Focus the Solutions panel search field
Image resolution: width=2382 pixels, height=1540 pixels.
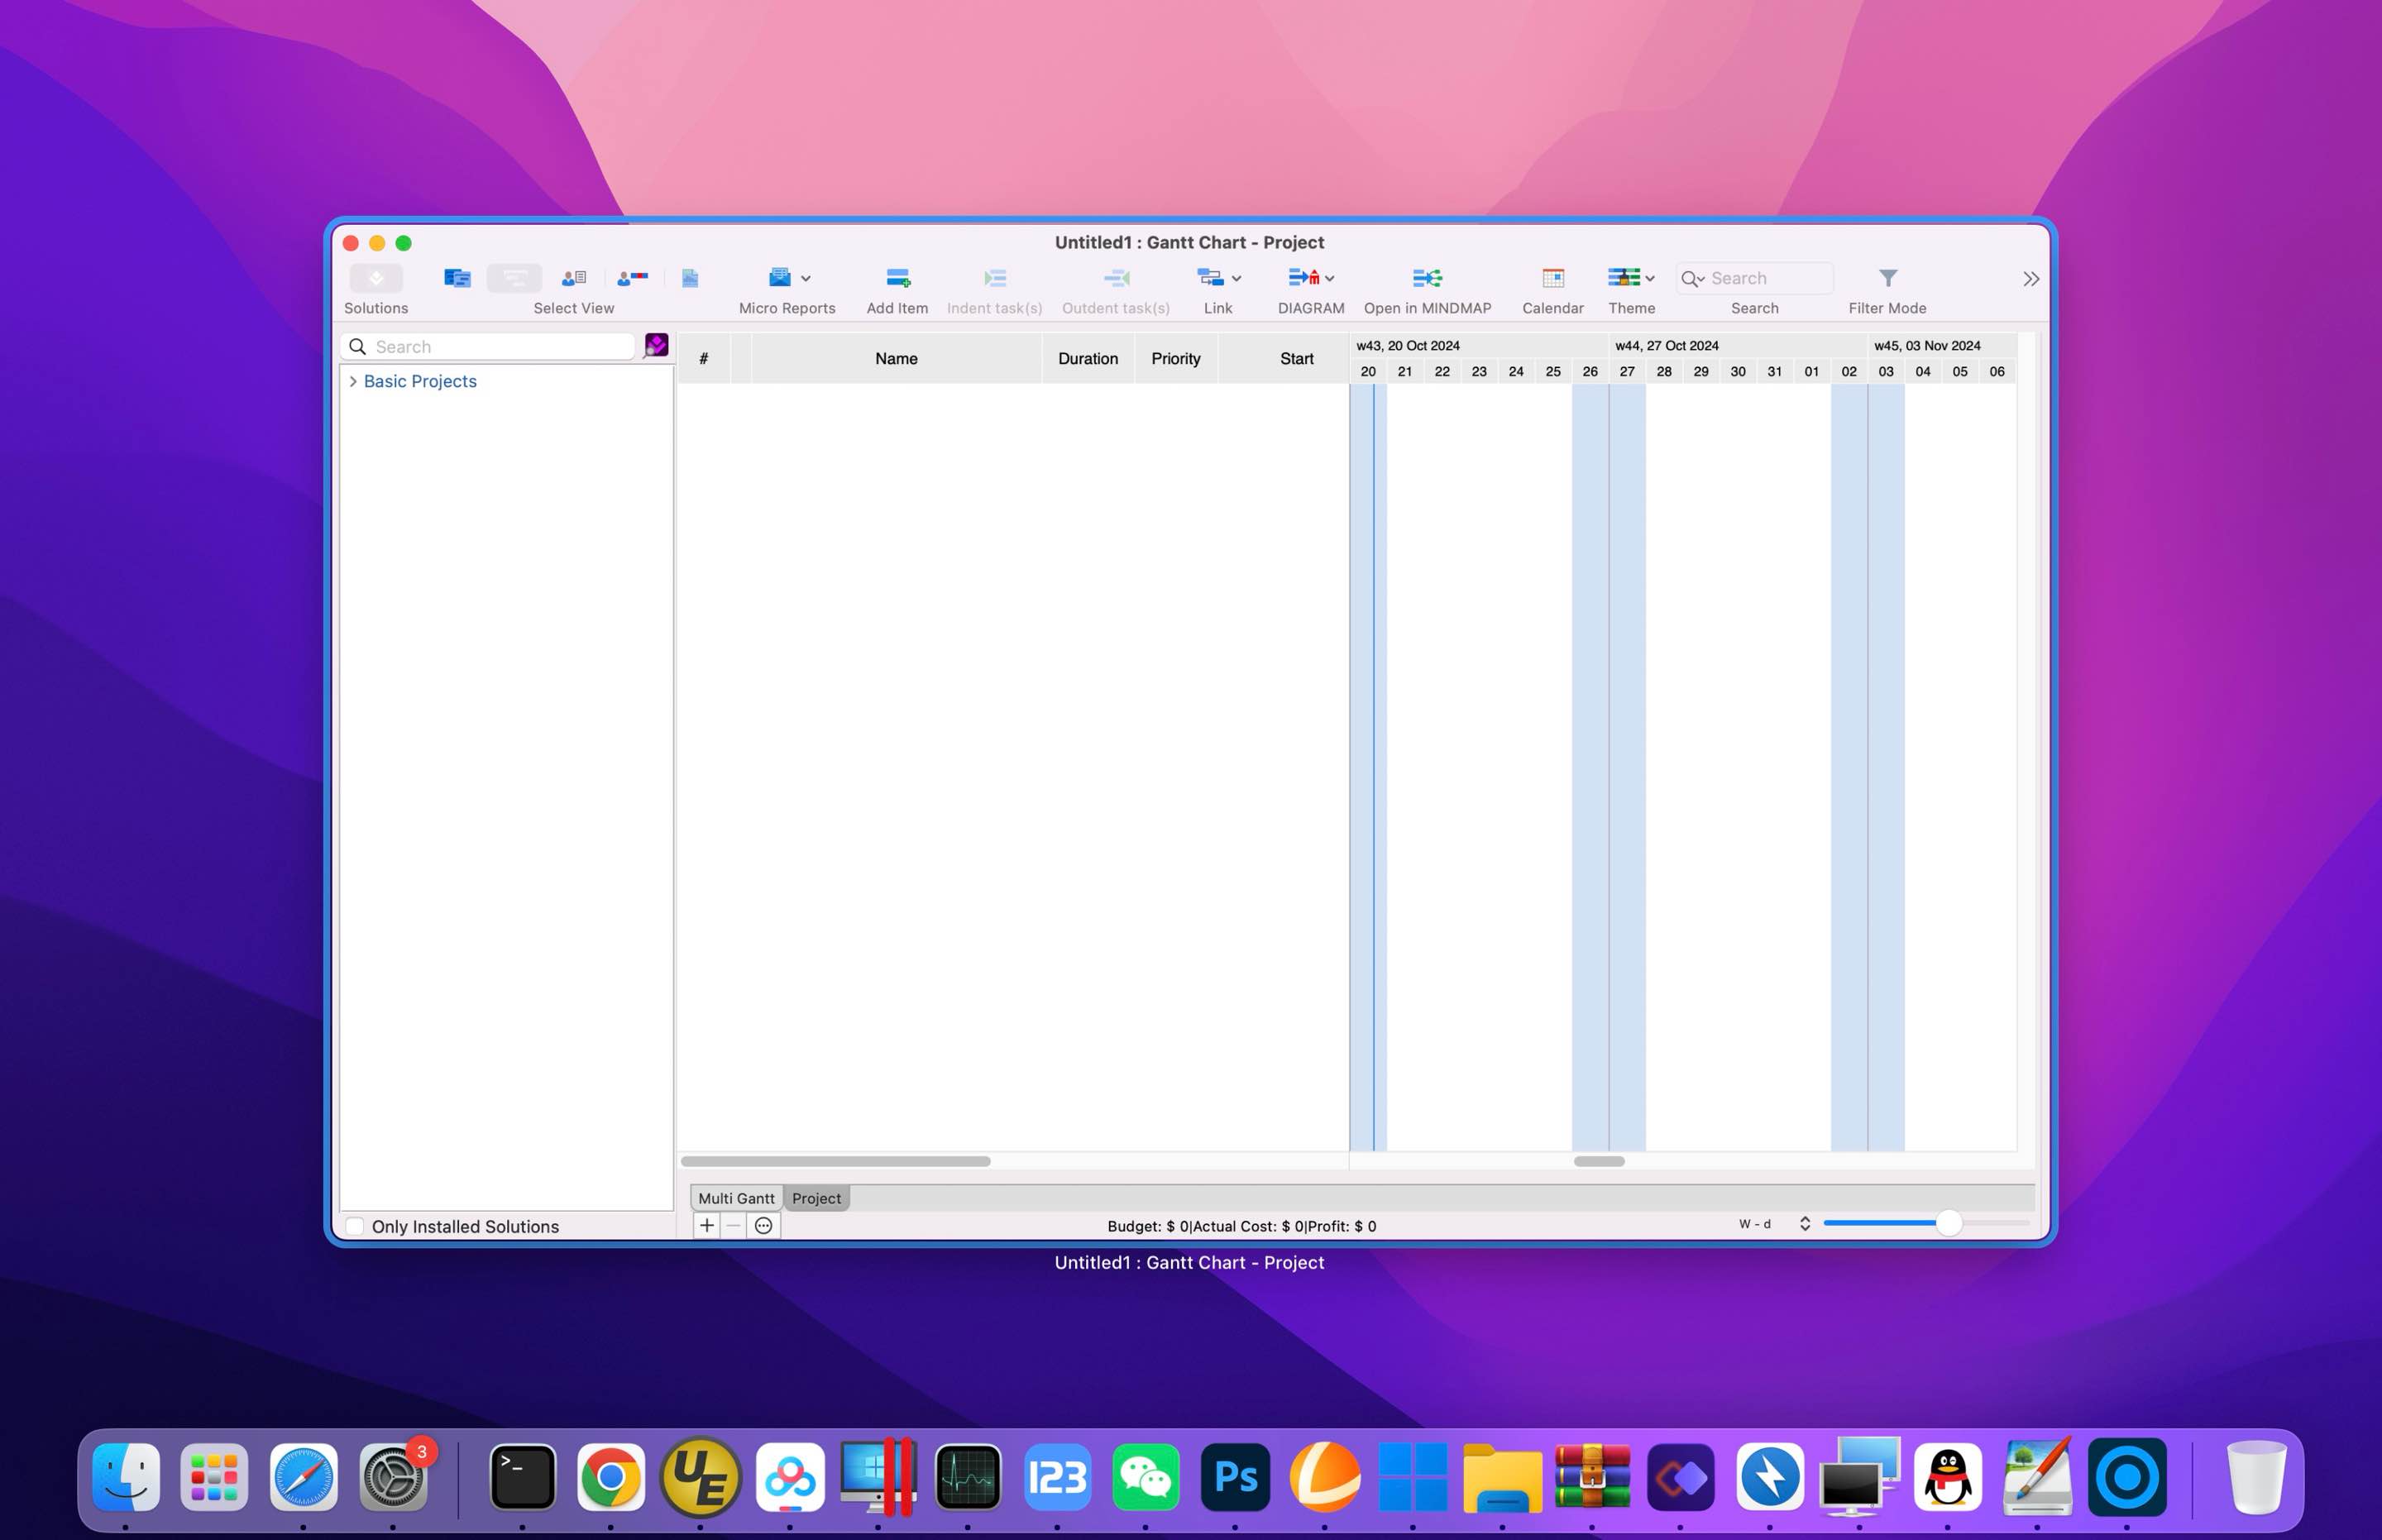pyautogui.click(x=488, y=346)
